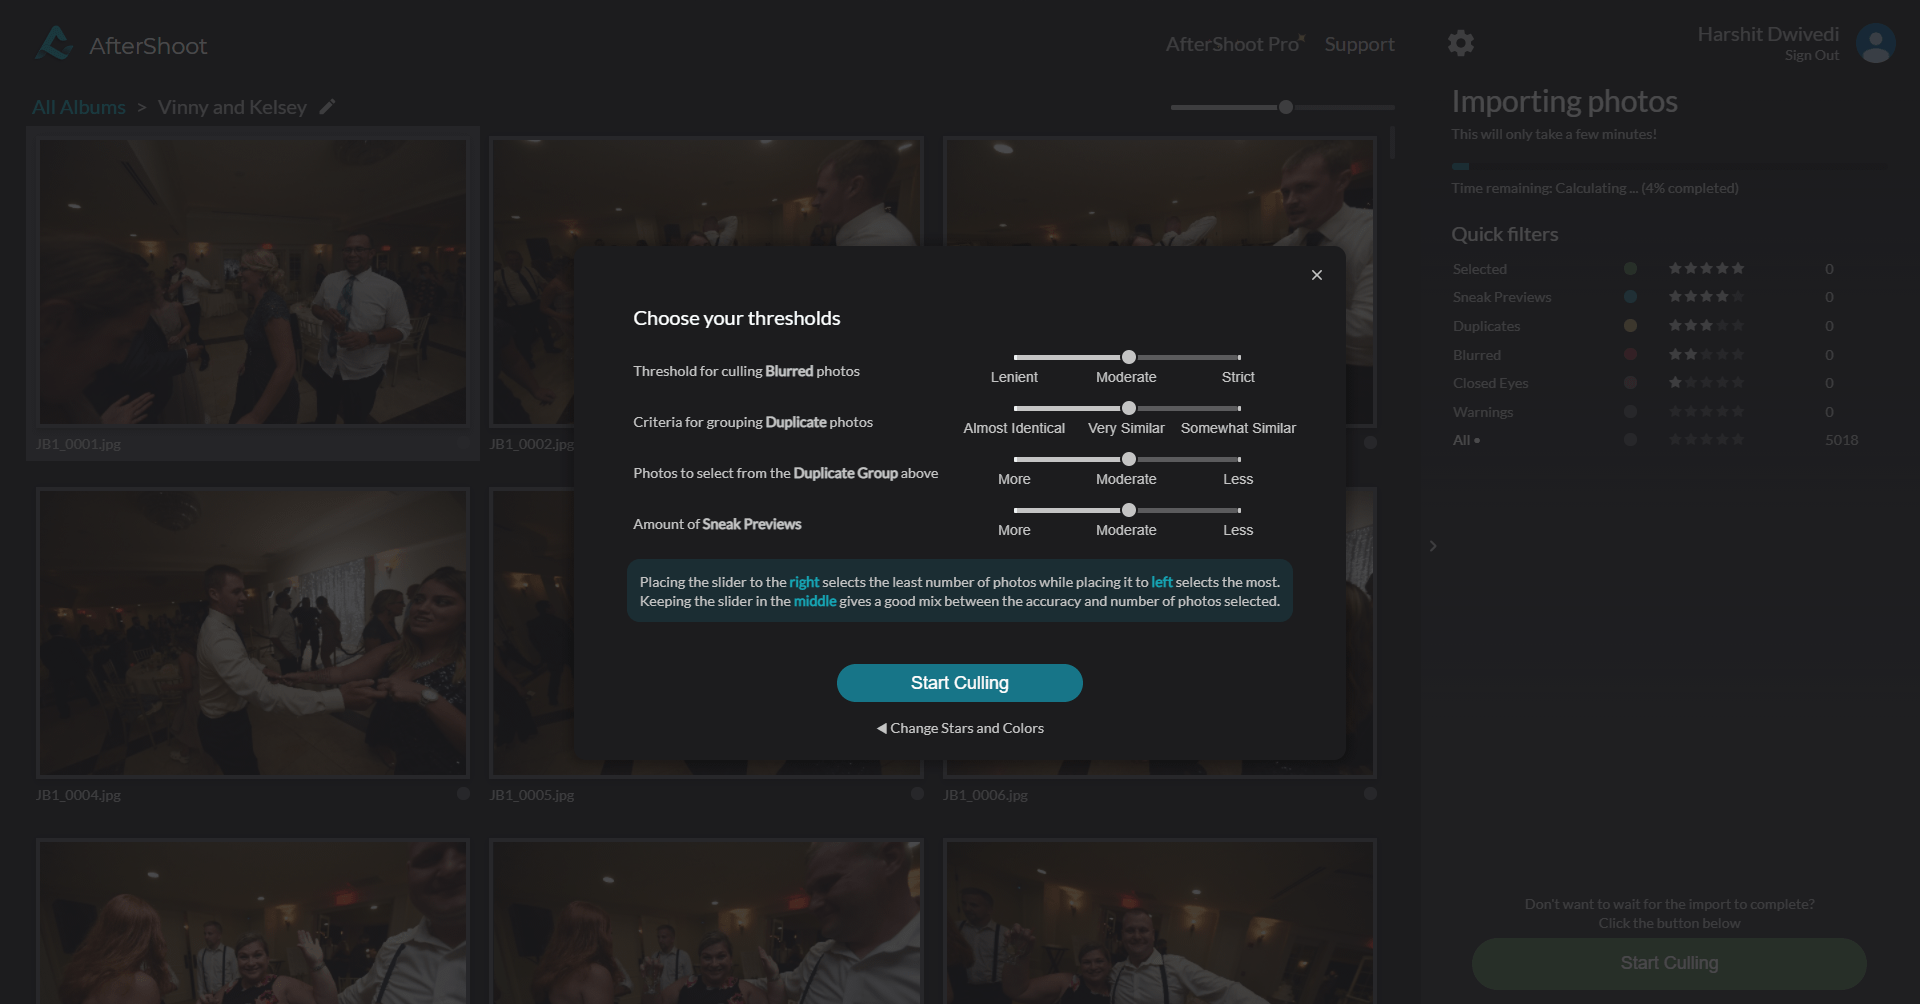Toggle selection dot for JB1_0005.jpg
1920x1004 pixels.
(917, 793)
